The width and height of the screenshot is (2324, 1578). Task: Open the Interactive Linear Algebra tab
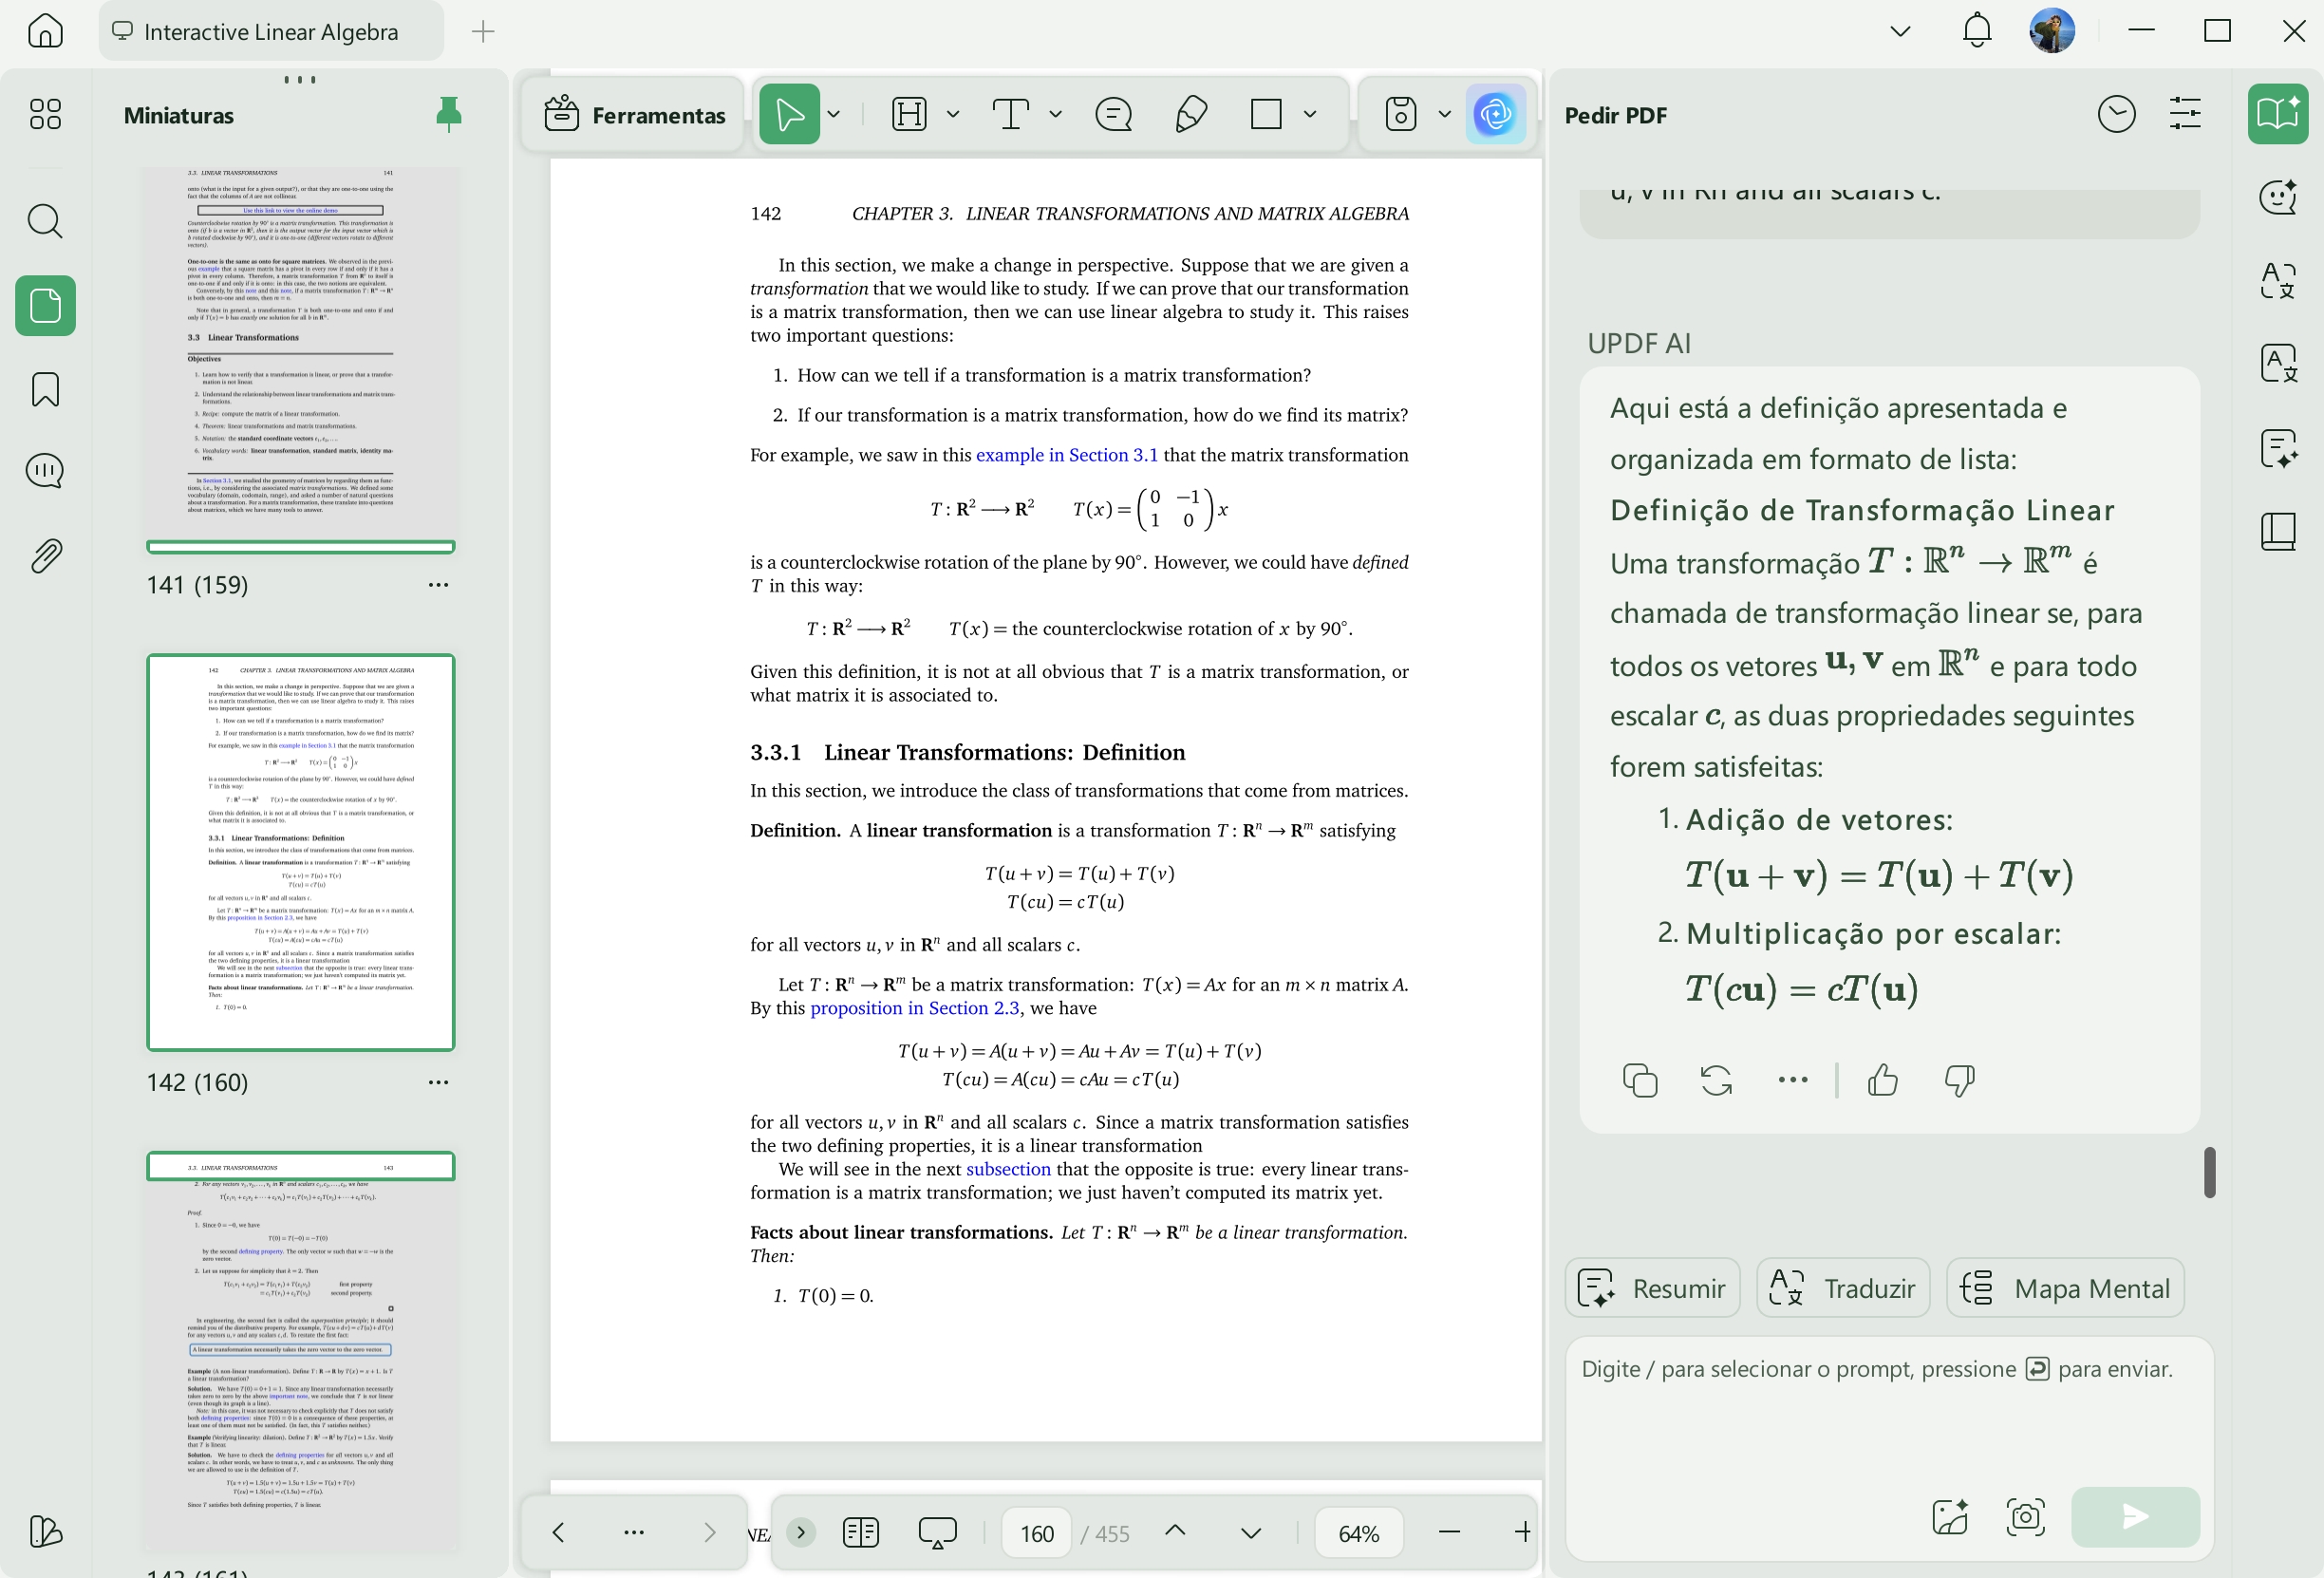(x=271, y=31)
